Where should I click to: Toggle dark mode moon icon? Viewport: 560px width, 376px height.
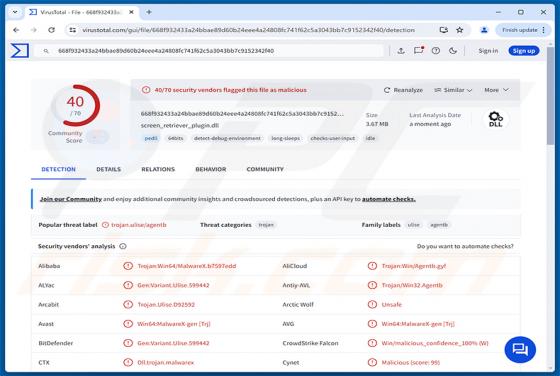pos(453,51)
